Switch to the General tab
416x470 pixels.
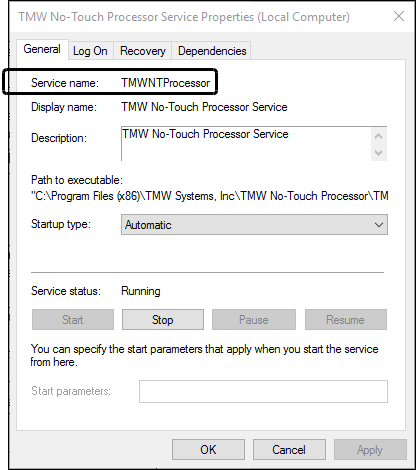click(x=42, y=49)
